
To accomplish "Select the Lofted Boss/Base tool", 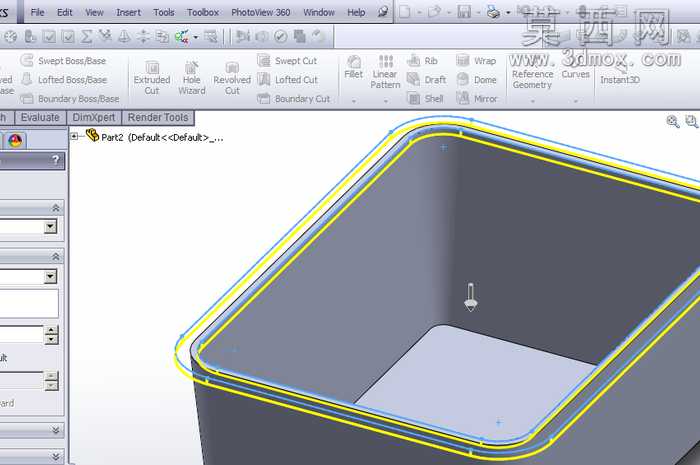I will 64,80.
